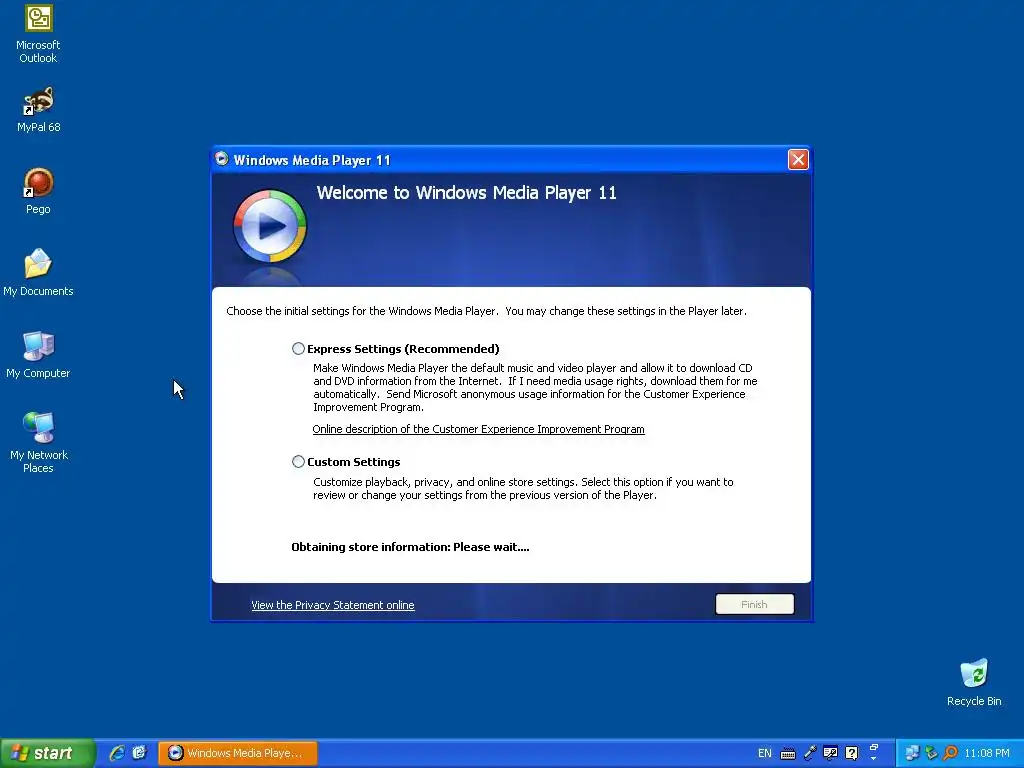The image size is (1024, 768).
Task: Close the Windows Media Player 11 dialog
Action: click(798, 159)
